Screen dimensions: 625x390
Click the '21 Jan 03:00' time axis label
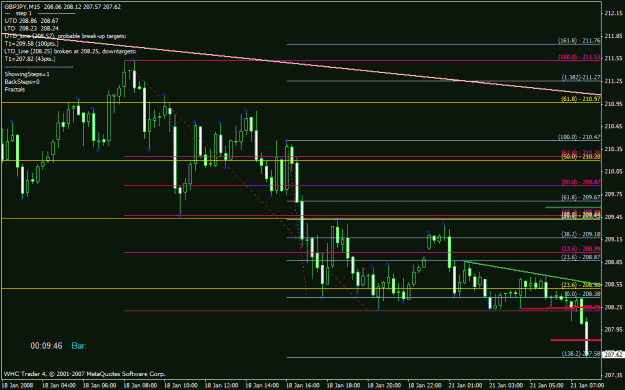click(x=506, y=385)
